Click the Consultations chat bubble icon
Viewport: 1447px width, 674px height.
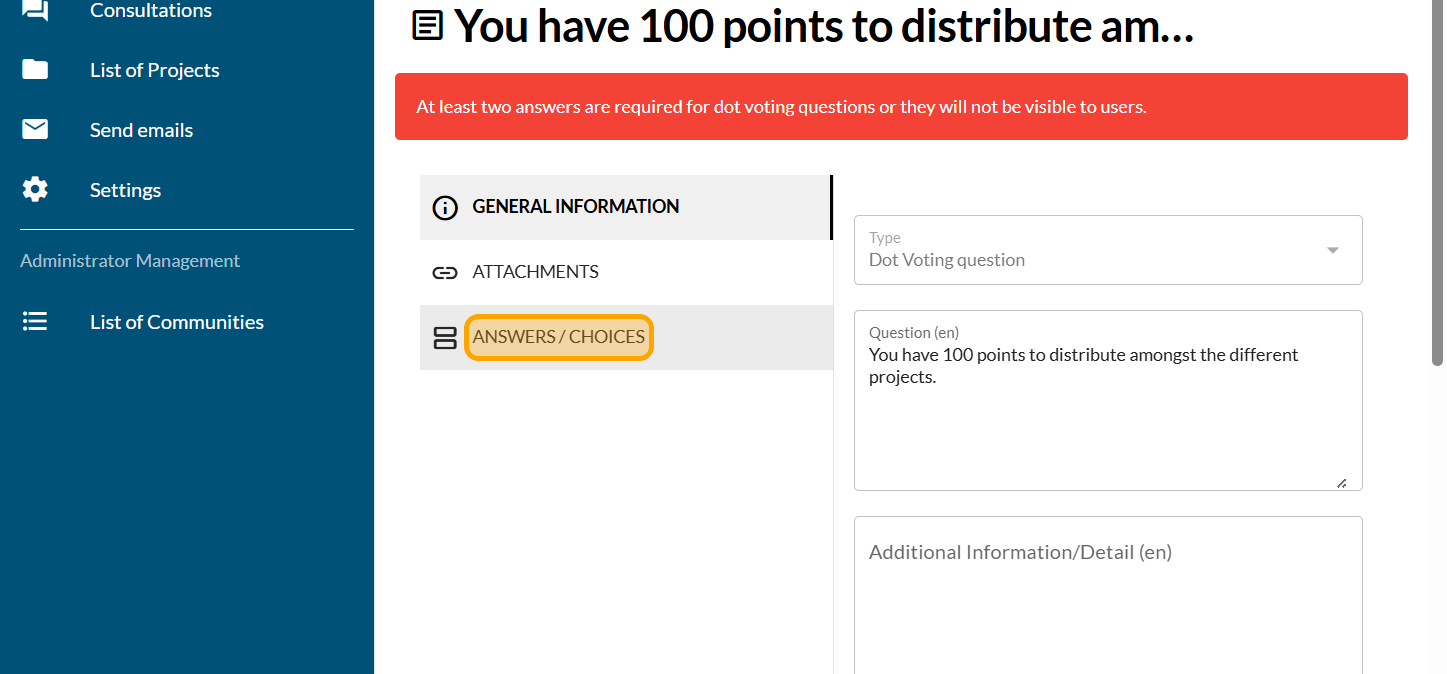coord(35,10)
